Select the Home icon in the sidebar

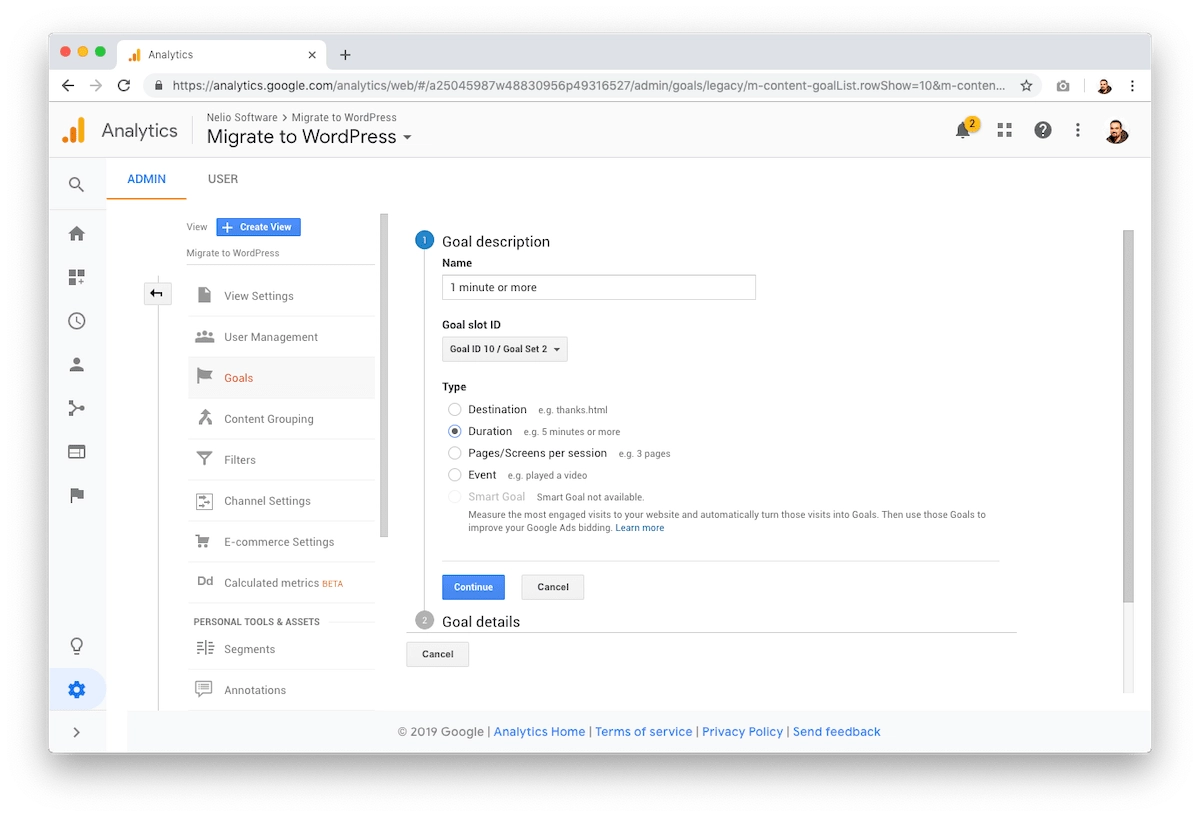(77, 233)
